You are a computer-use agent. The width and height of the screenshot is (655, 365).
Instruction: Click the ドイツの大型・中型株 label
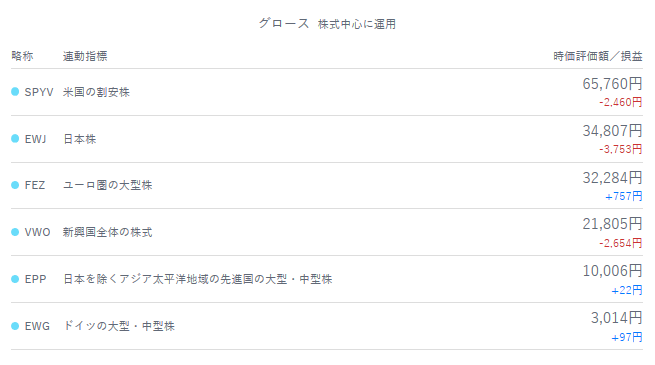pyautogui.click(x=119, y=326)
